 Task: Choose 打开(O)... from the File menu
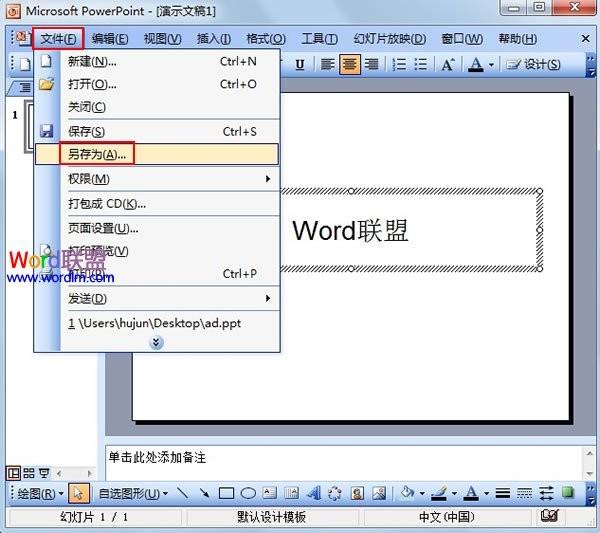[157, 84]
